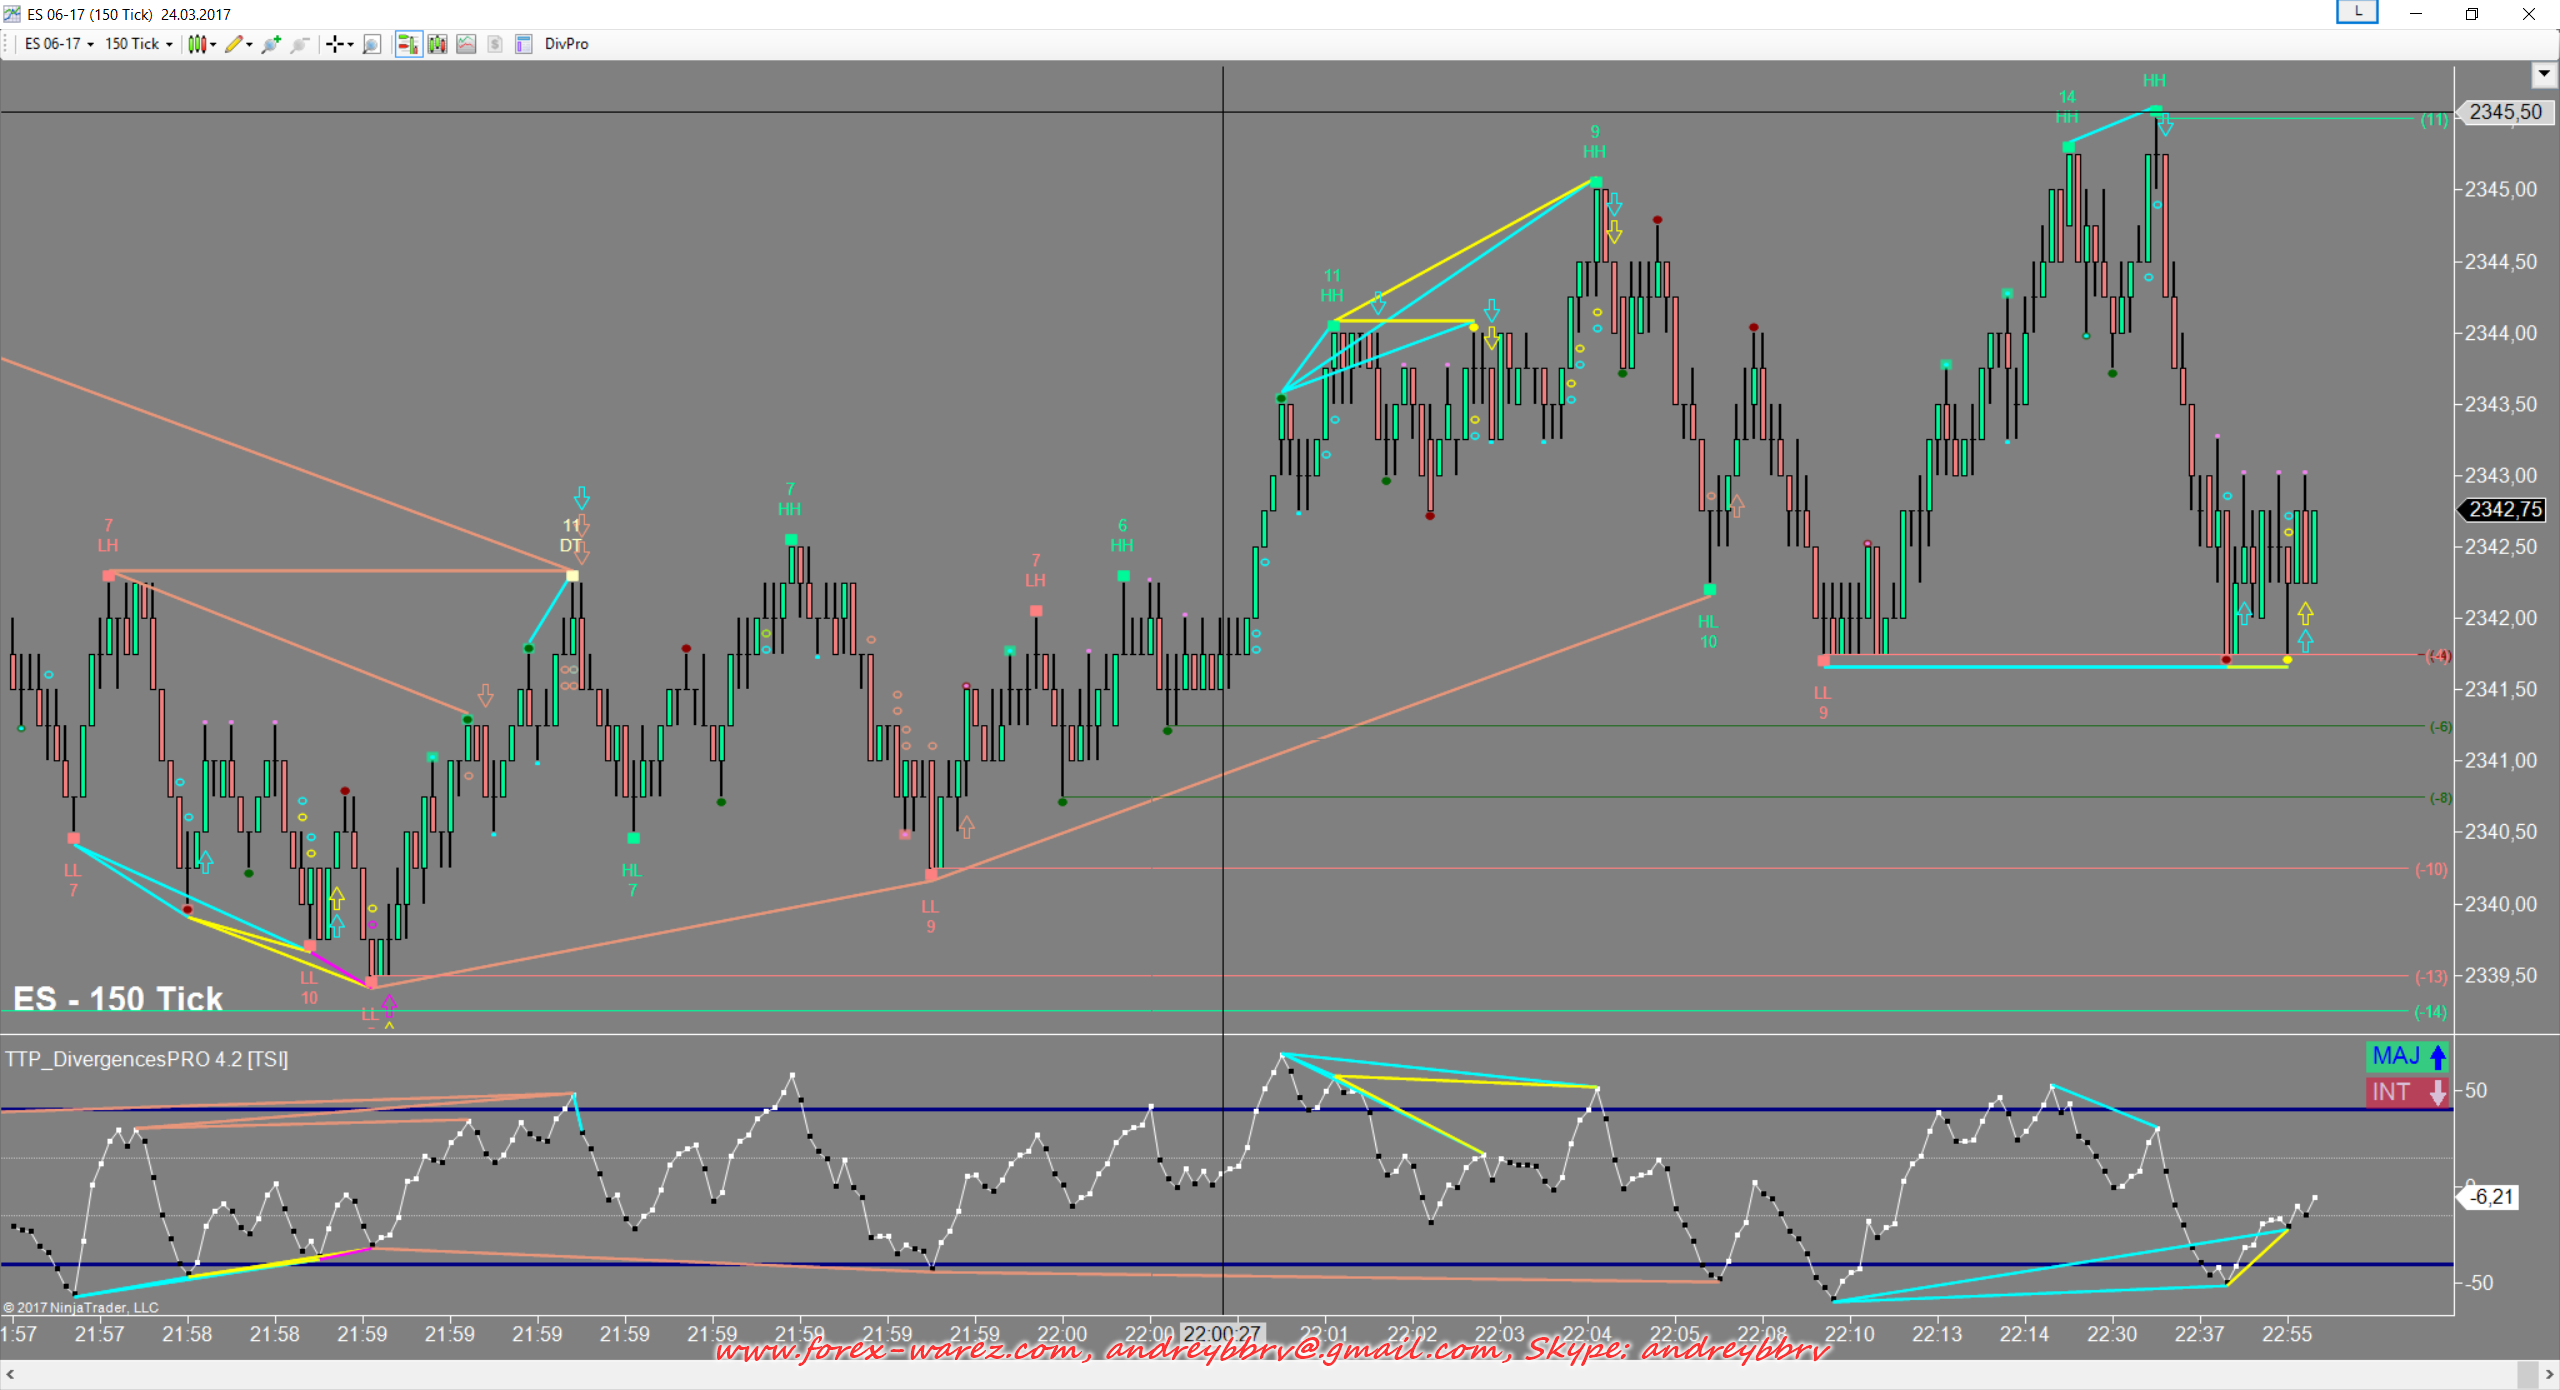Open the indicators line chart icon
The height and width of the screenshot is (1390, 2560).
pos(466,44)
